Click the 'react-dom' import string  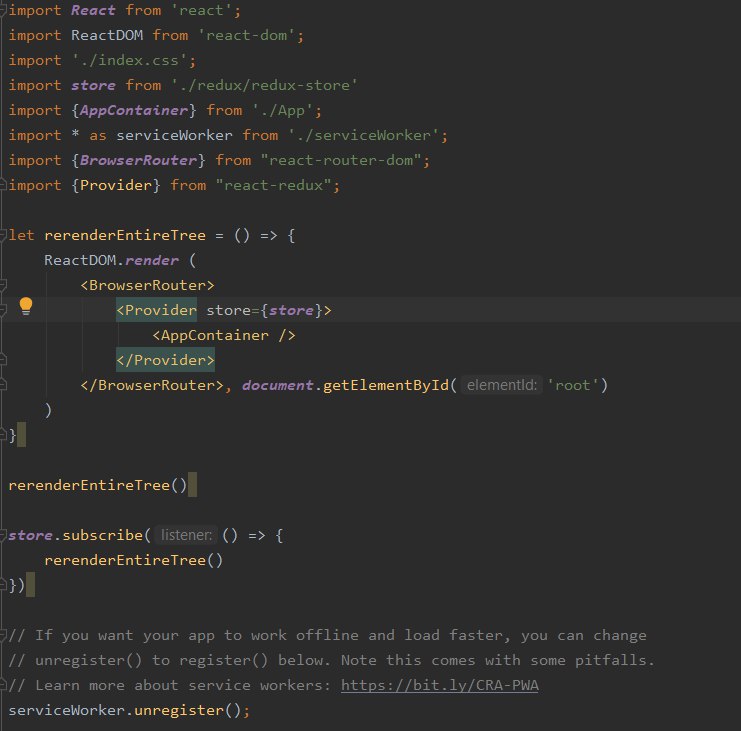(x=246, y=35)
